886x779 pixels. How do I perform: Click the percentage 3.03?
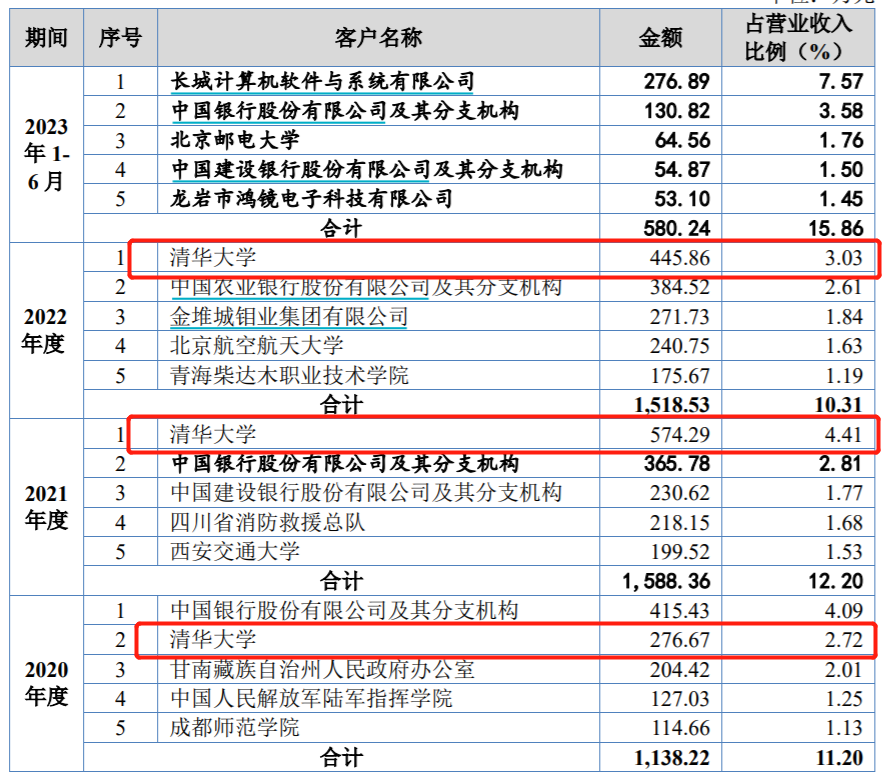pyautogui.click(x=843, y=258)
